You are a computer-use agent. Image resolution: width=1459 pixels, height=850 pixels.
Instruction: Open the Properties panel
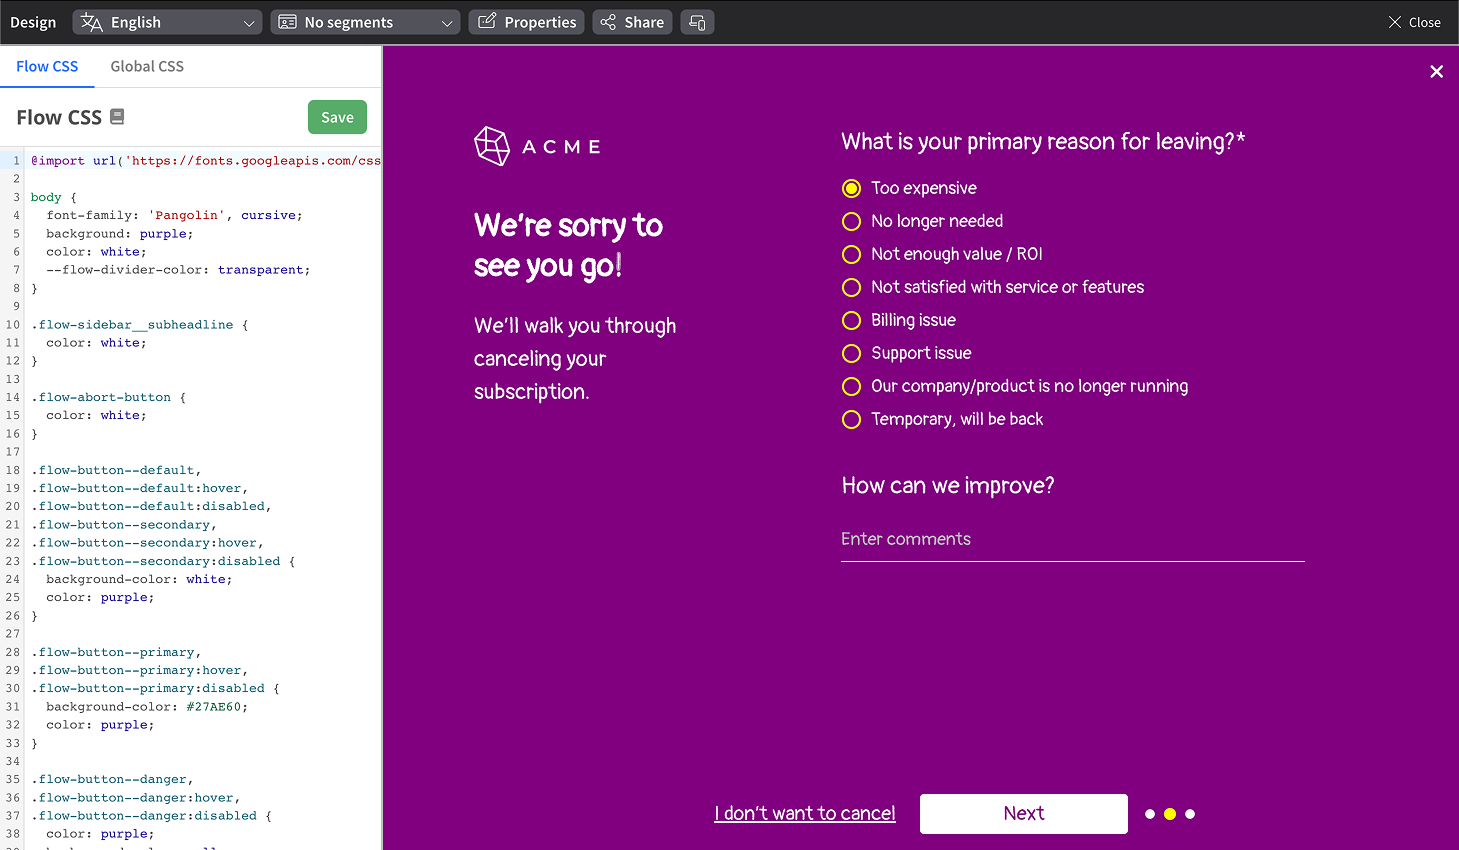(527, 22)
